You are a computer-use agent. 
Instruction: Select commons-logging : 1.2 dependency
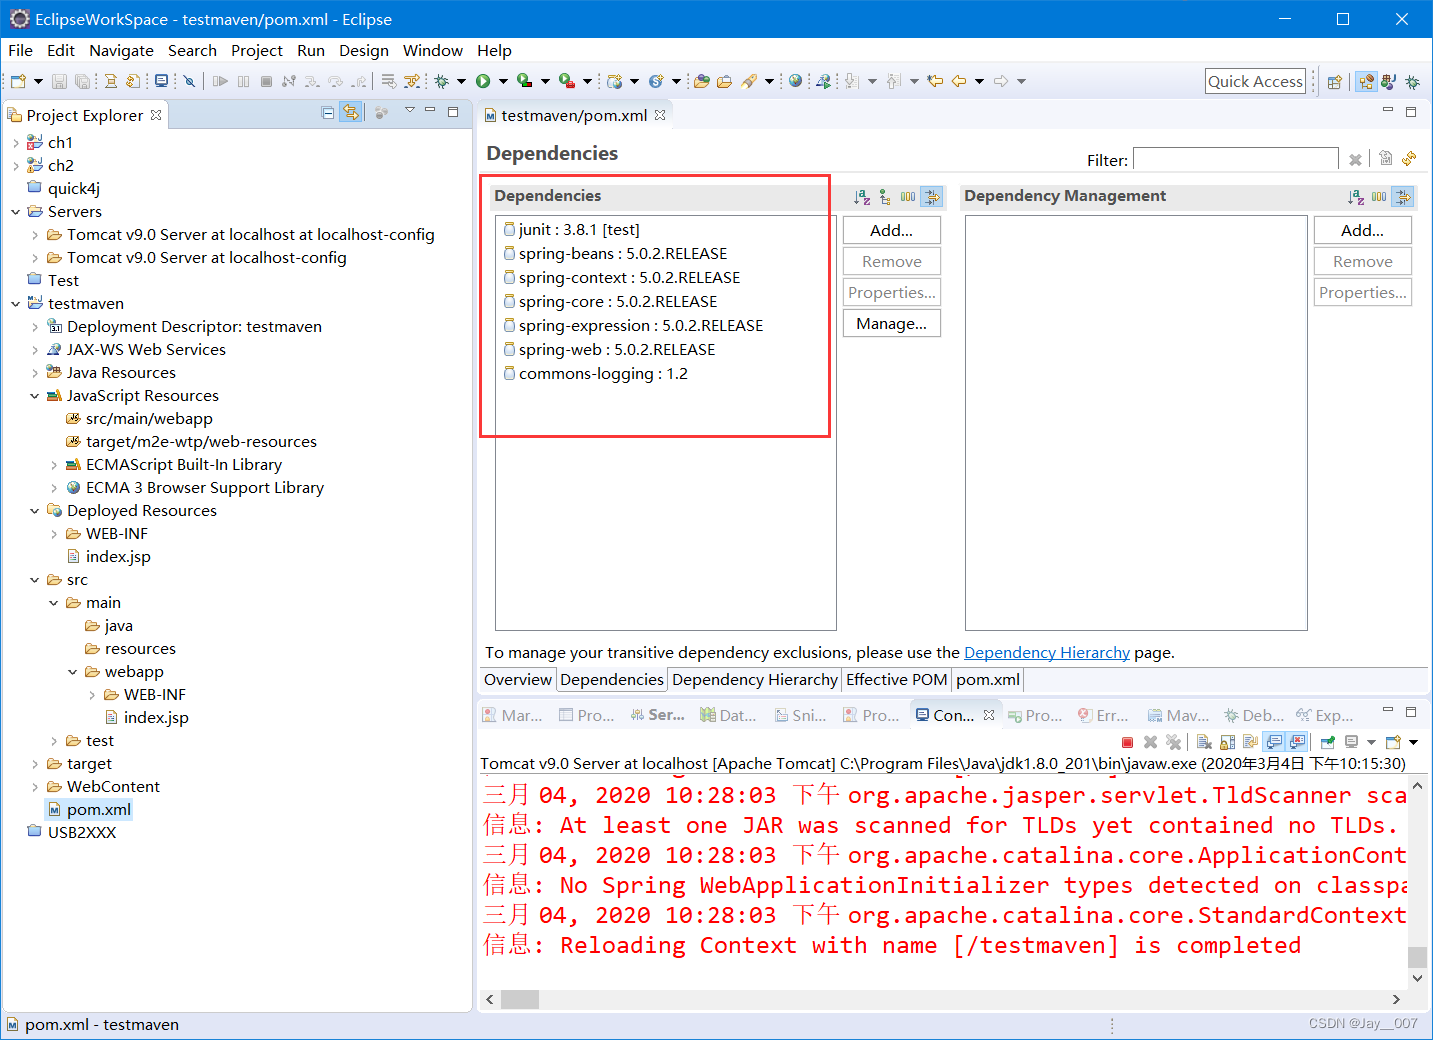pyautogui.click(x=595, y=374)
